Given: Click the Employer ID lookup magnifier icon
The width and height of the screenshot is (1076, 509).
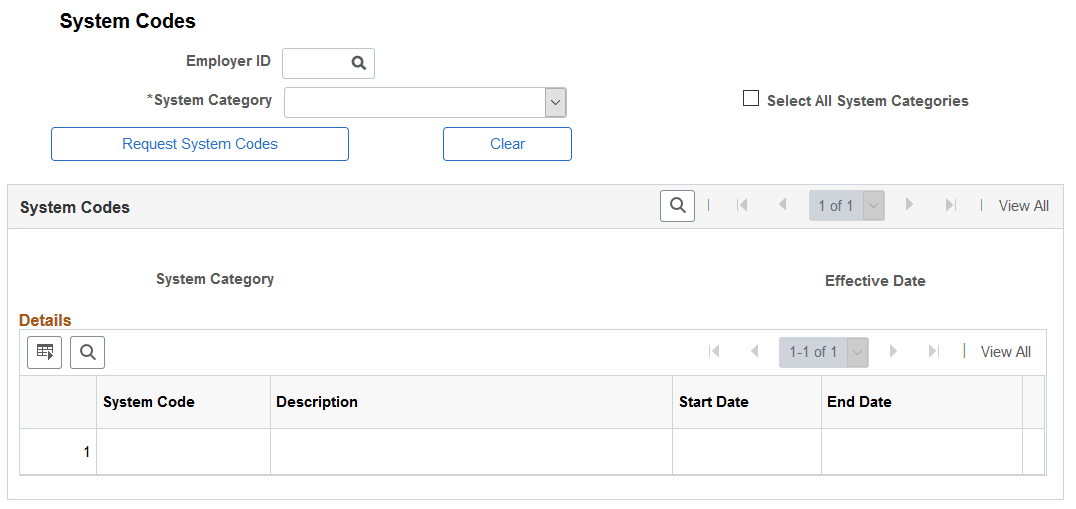Looking at the screenshot, I should (359, 63).
